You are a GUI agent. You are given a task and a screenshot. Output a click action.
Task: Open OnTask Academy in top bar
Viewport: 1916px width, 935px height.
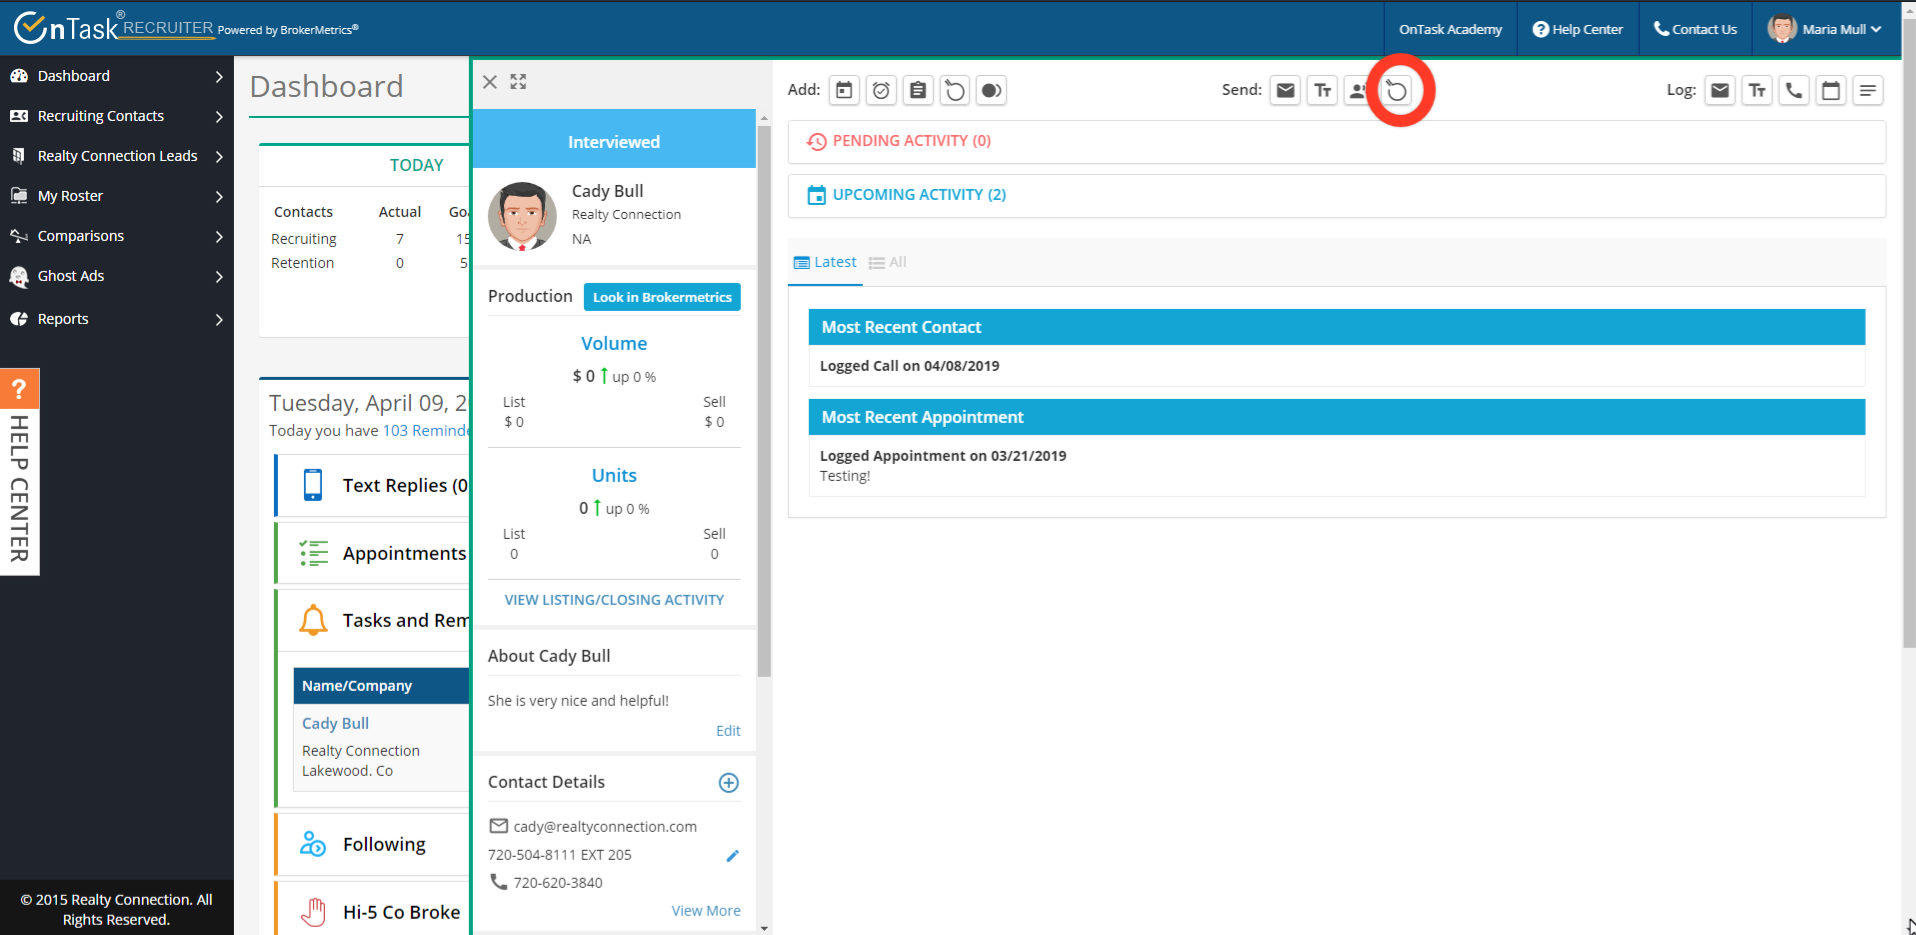click(x=1450, y=29)
